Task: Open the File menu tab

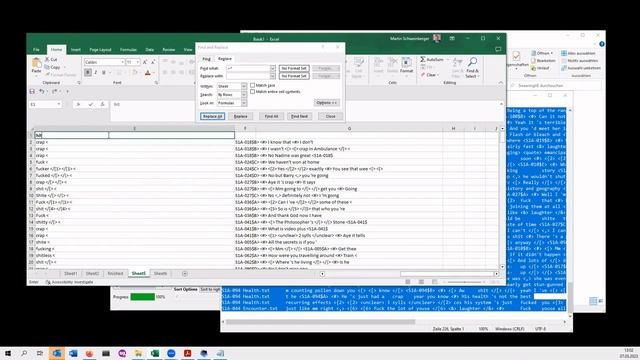Action: tap(36, 49)
